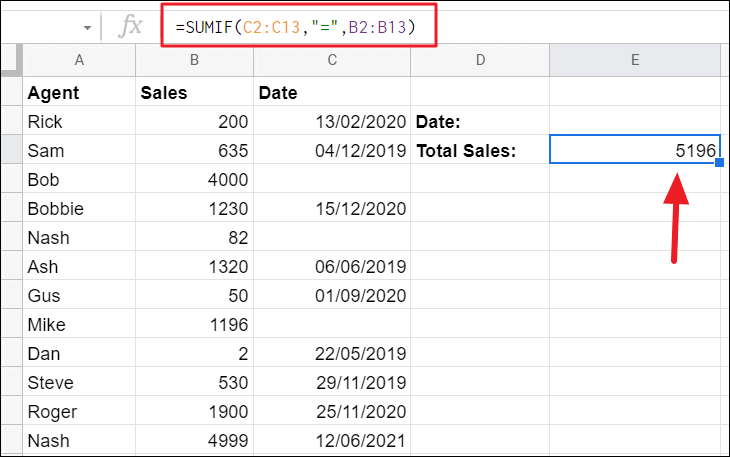This screenshot has width=730, height=457.
Task: Select column A header
Action: click(79, 61)
